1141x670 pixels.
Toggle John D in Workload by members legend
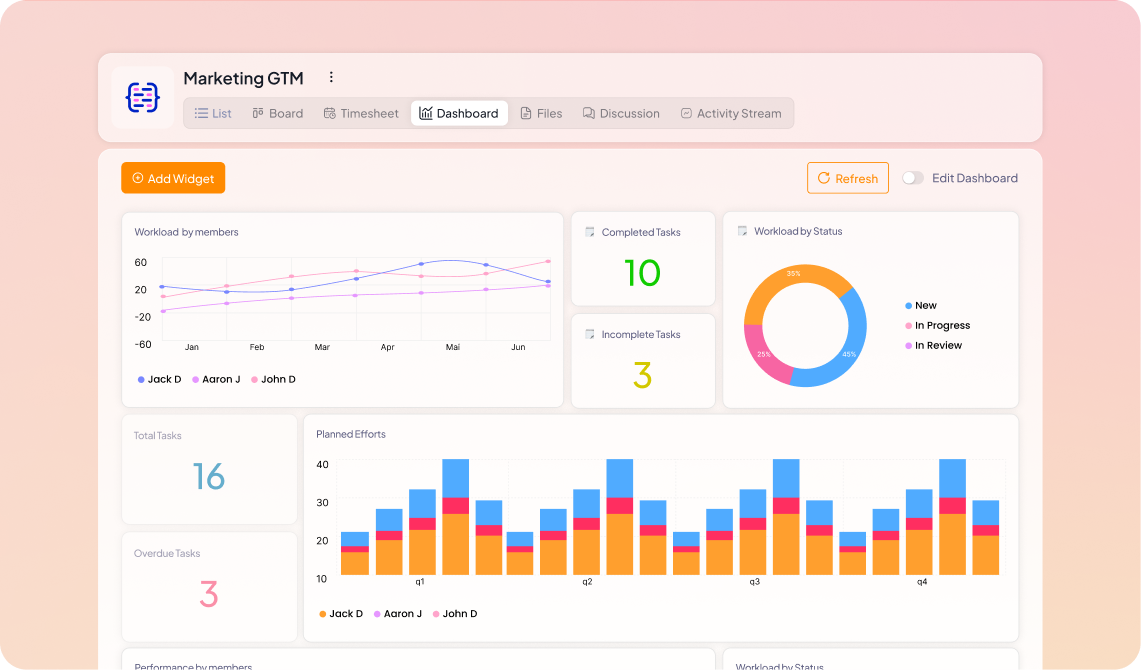(273, 379)
